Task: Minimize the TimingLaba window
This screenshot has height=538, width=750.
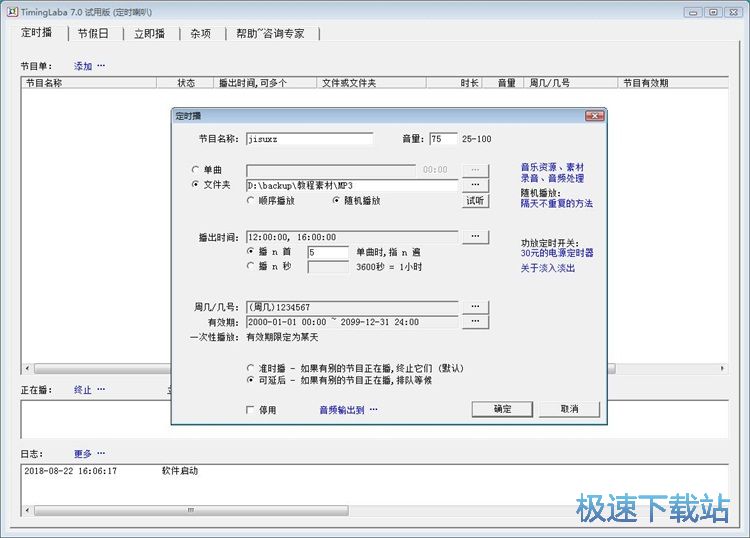Action: (x=693, y=12)
